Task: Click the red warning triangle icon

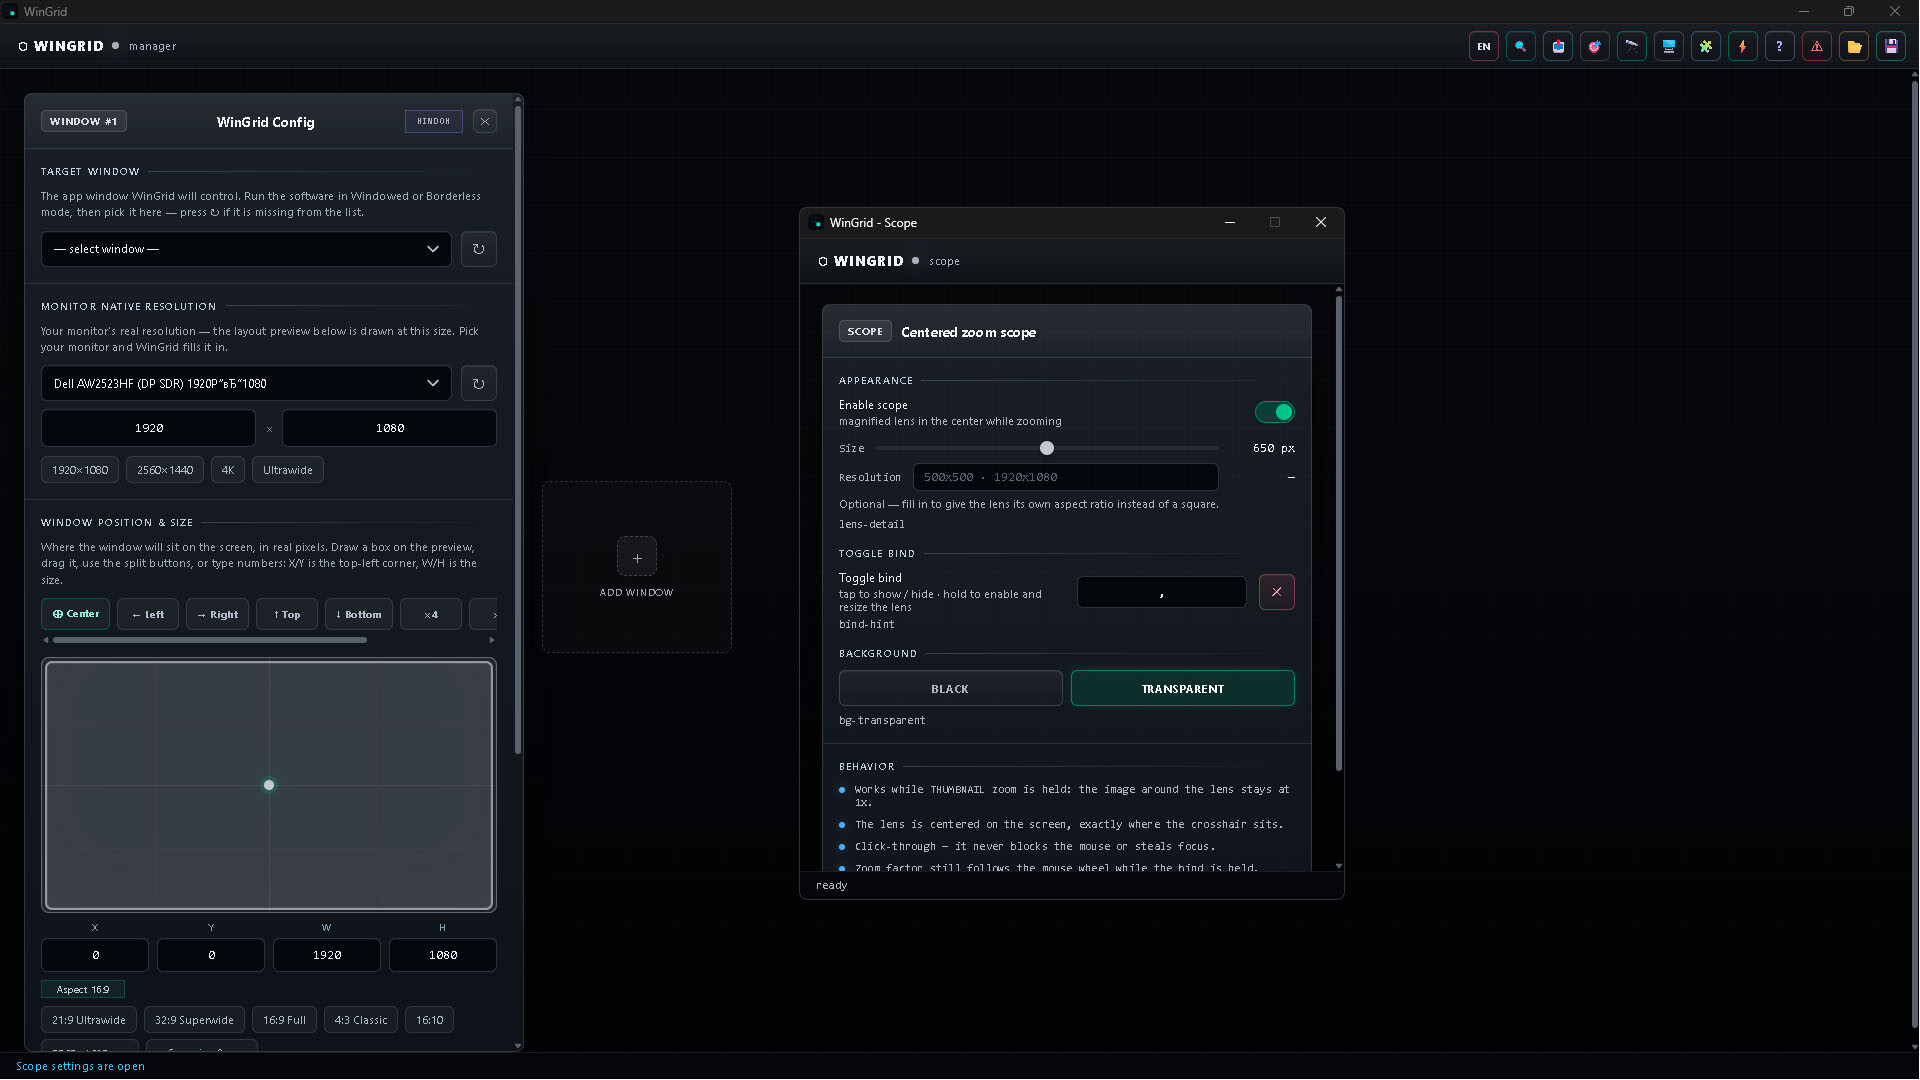Action: [1817, 46]
